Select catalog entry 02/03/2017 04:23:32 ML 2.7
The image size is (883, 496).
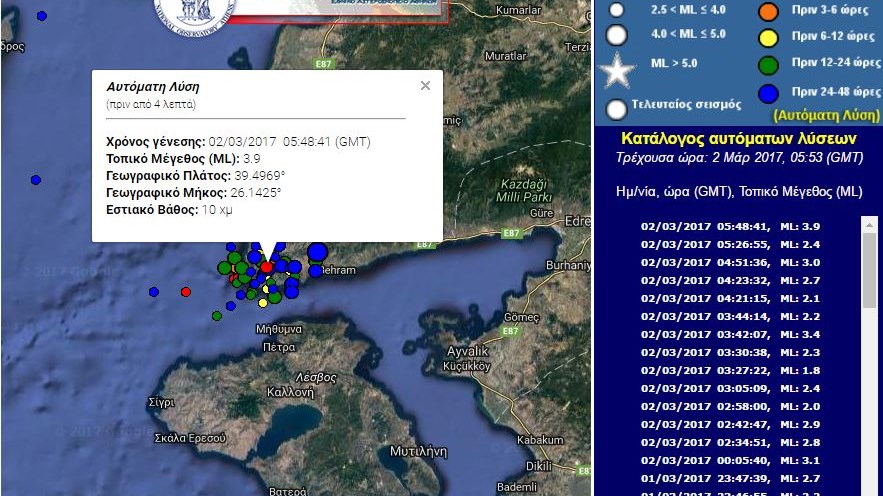(x=730, y=280)
